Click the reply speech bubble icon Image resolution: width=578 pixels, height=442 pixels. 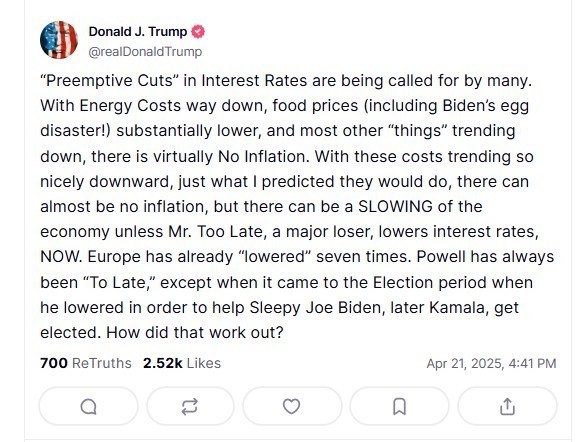click(88, 407)
